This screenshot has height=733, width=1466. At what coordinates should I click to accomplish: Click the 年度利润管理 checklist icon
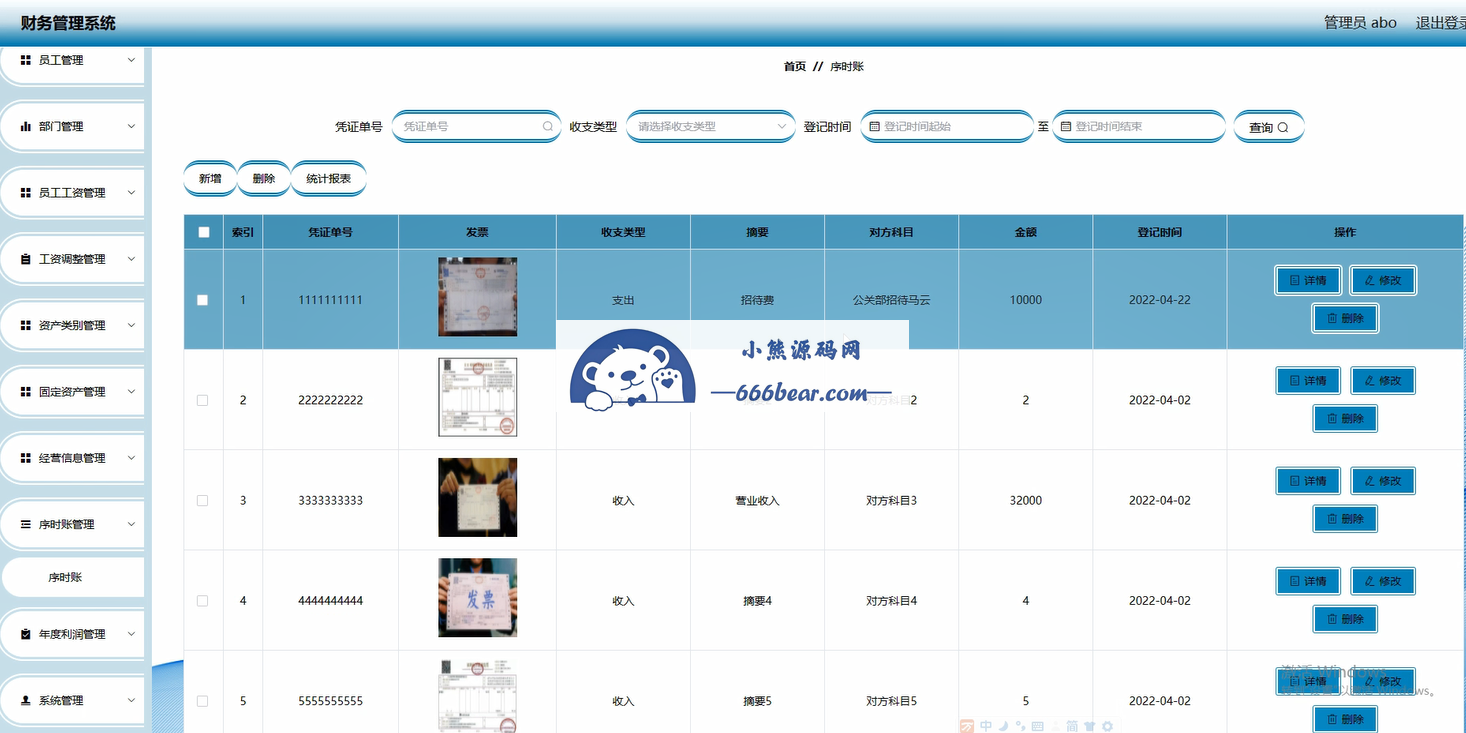coord(26,634)
